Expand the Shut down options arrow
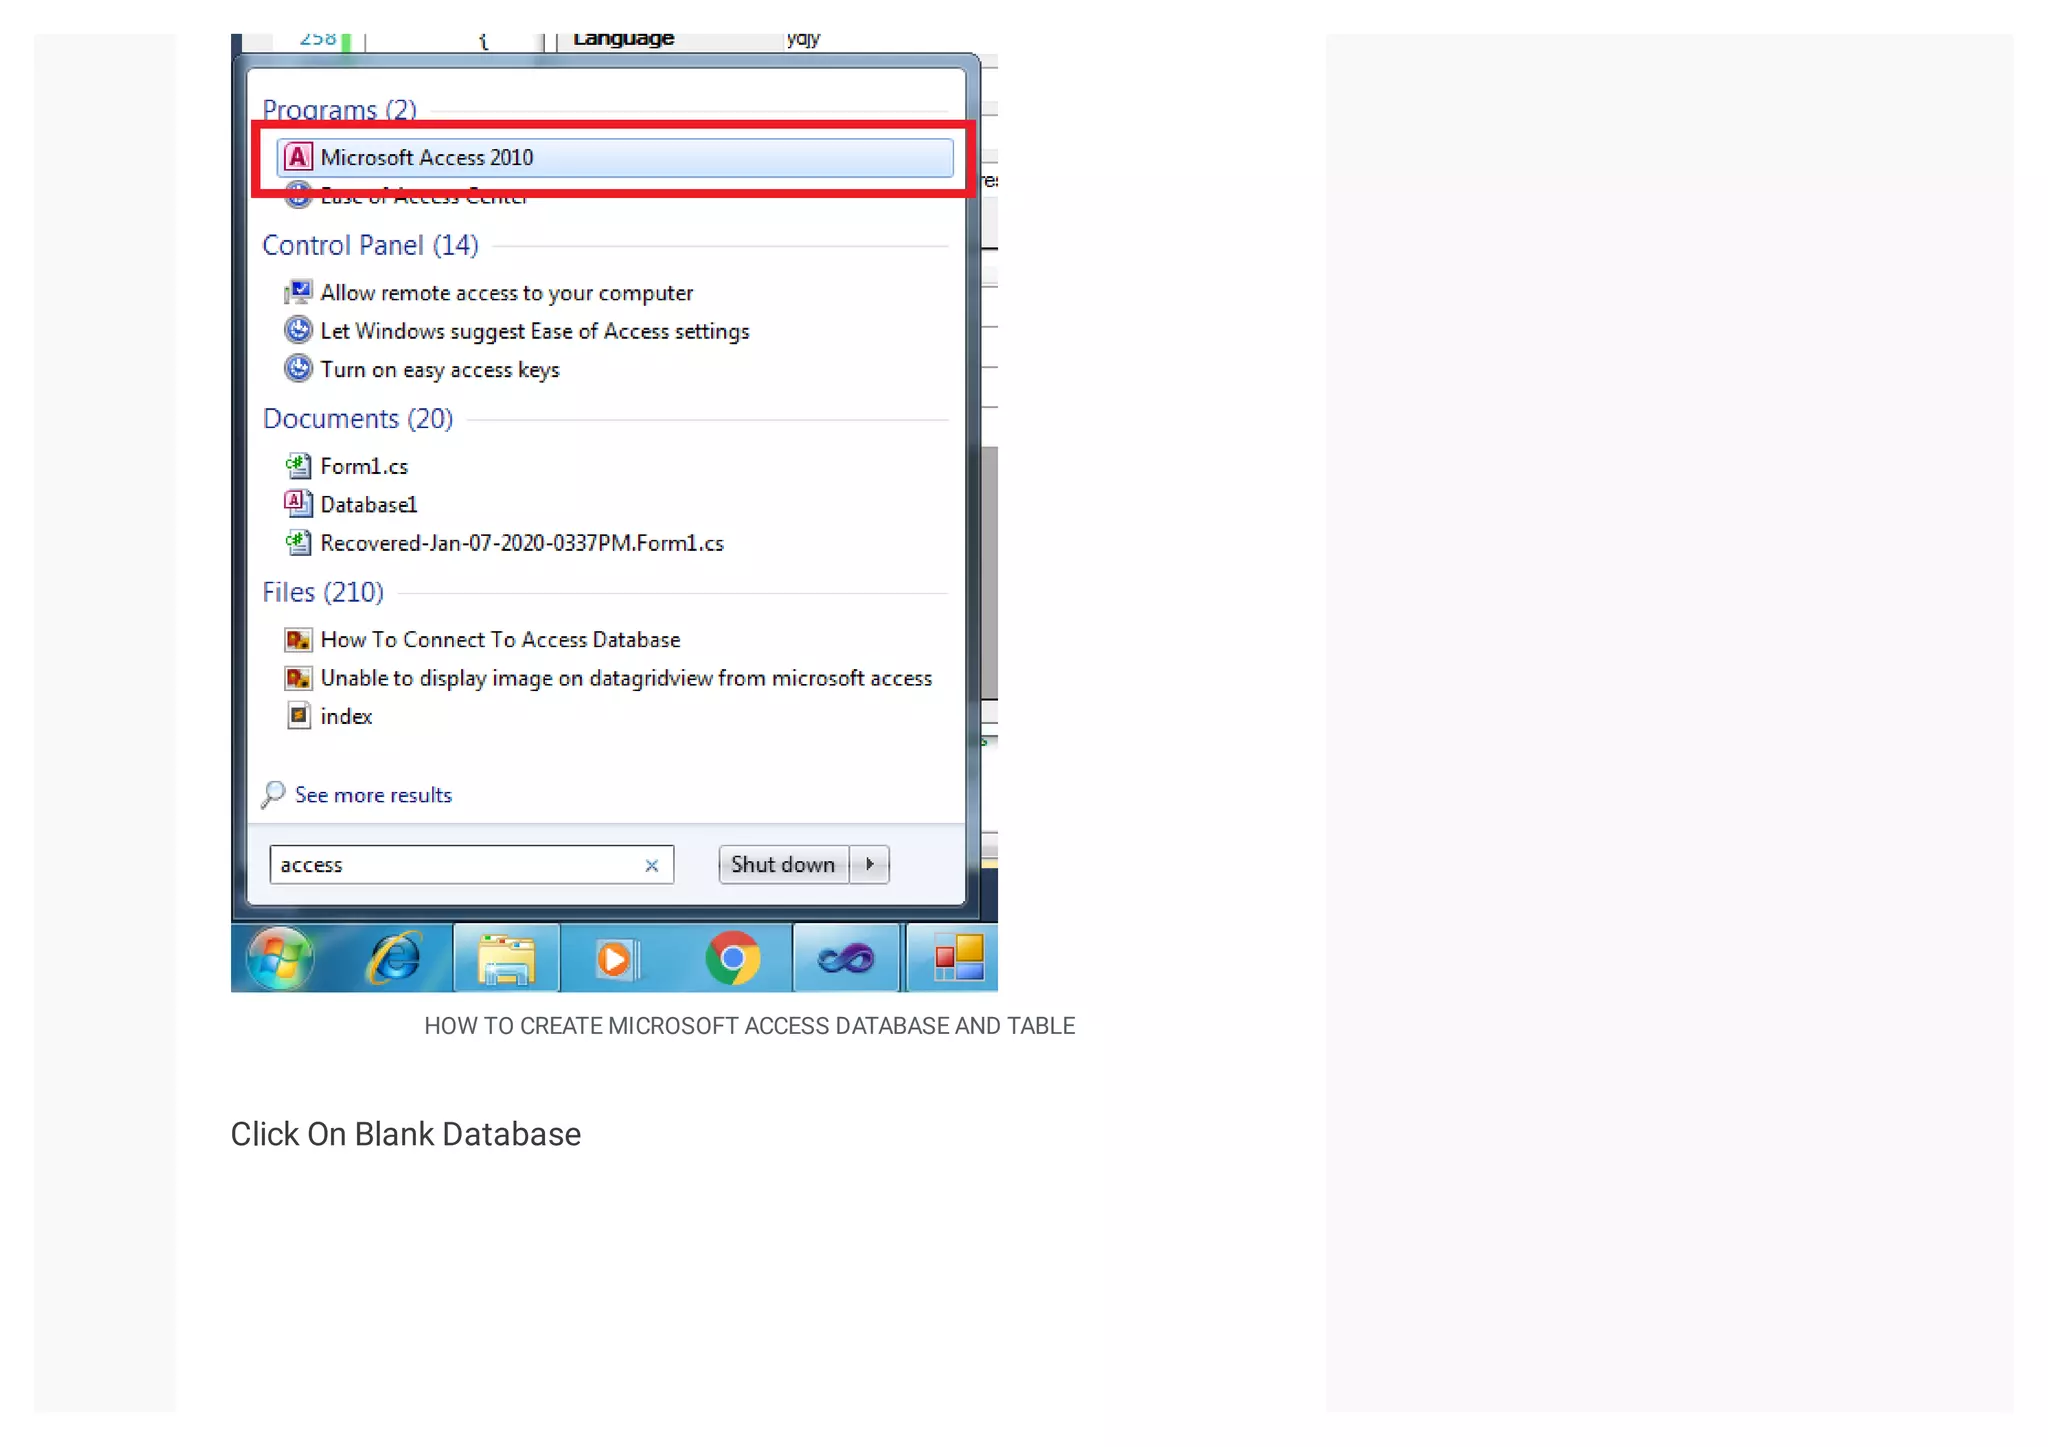The height and width of the screenshot is (1447, 2048). coord(870,865)
